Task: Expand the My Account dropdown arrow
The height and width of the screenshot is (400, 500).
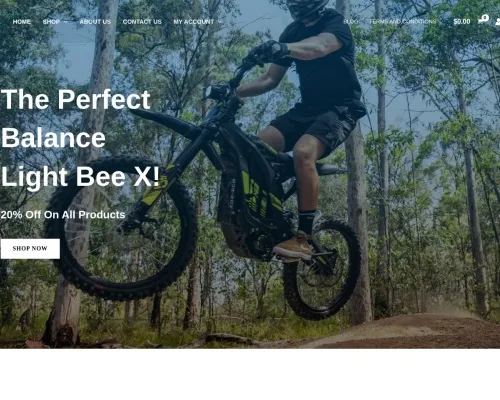Action: click(220, 22)
